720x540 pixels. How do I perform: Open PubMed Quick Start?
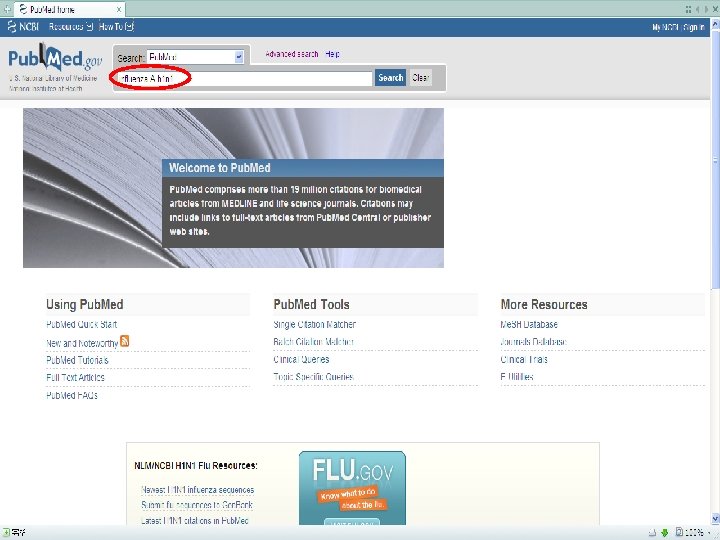pos(82,325)
